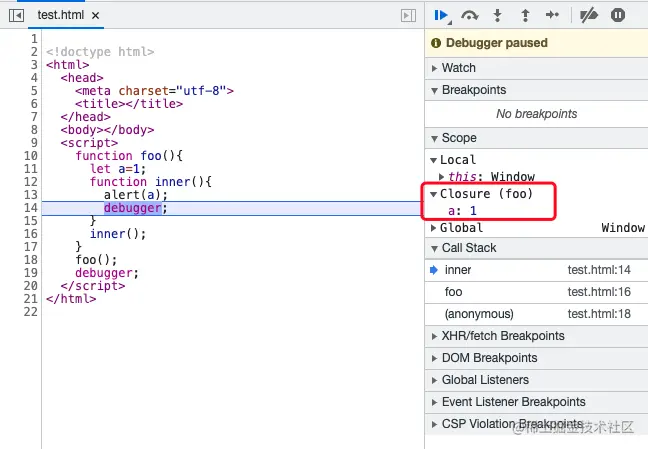Click the alert(a); code line

click(x=136, y=195)
